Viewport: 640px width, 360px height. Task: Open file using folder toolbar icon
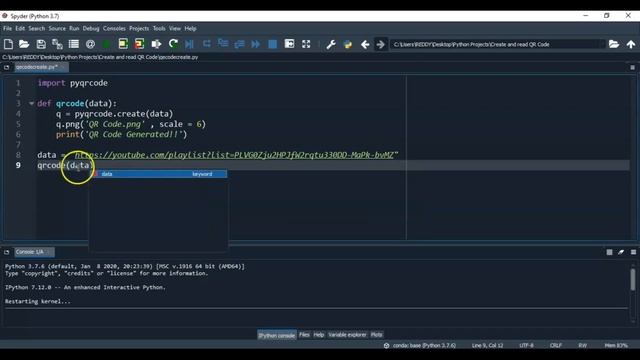24,44
